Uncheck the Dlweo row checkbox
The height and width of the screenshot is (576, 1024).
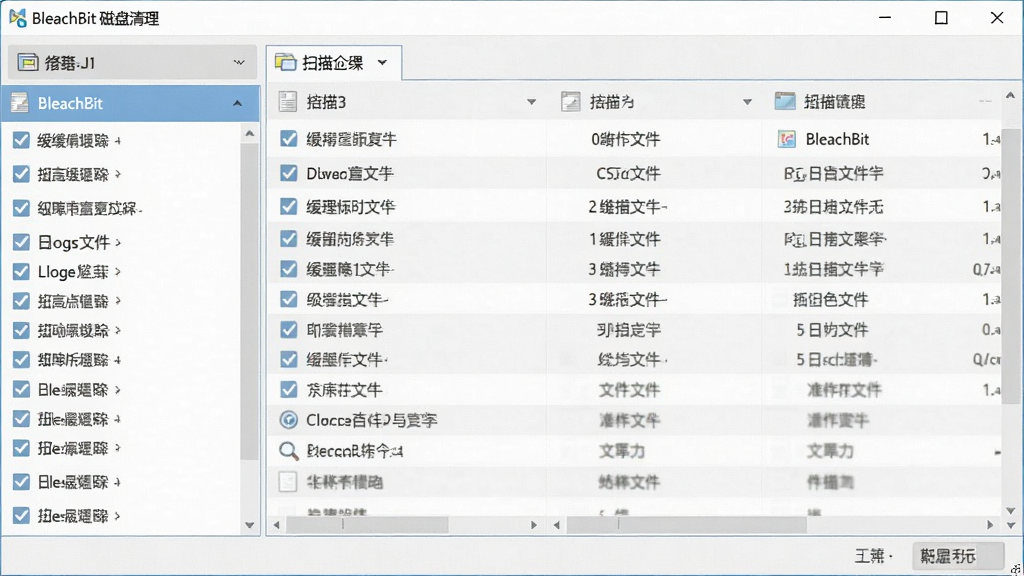click(289, 172)
